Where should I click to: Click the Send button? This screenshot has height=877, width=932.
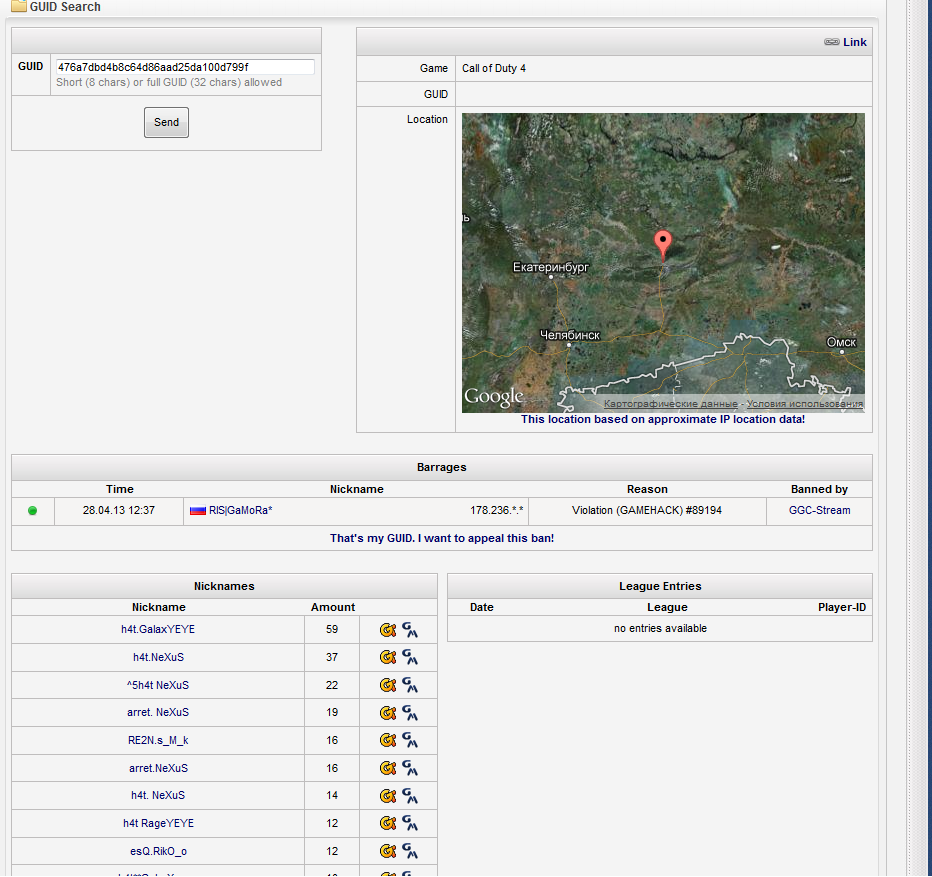166,122
